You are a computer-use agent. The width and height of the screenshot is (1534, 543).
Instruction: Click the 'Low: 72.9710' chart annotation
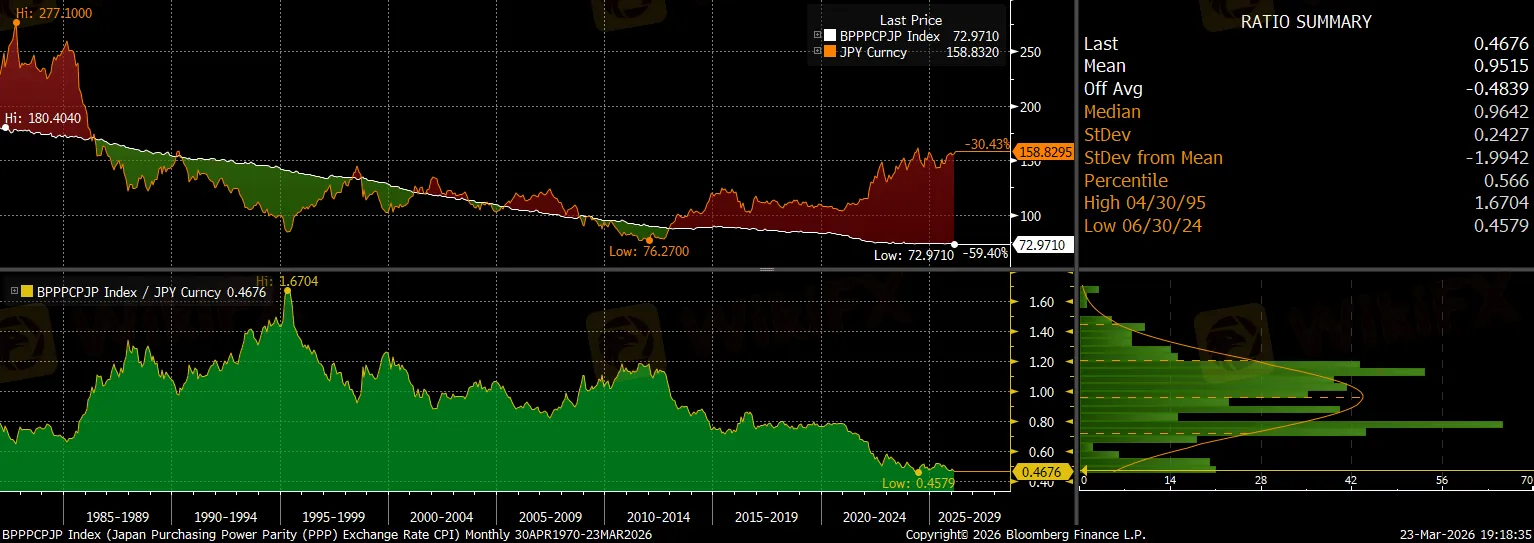[913, 253]
